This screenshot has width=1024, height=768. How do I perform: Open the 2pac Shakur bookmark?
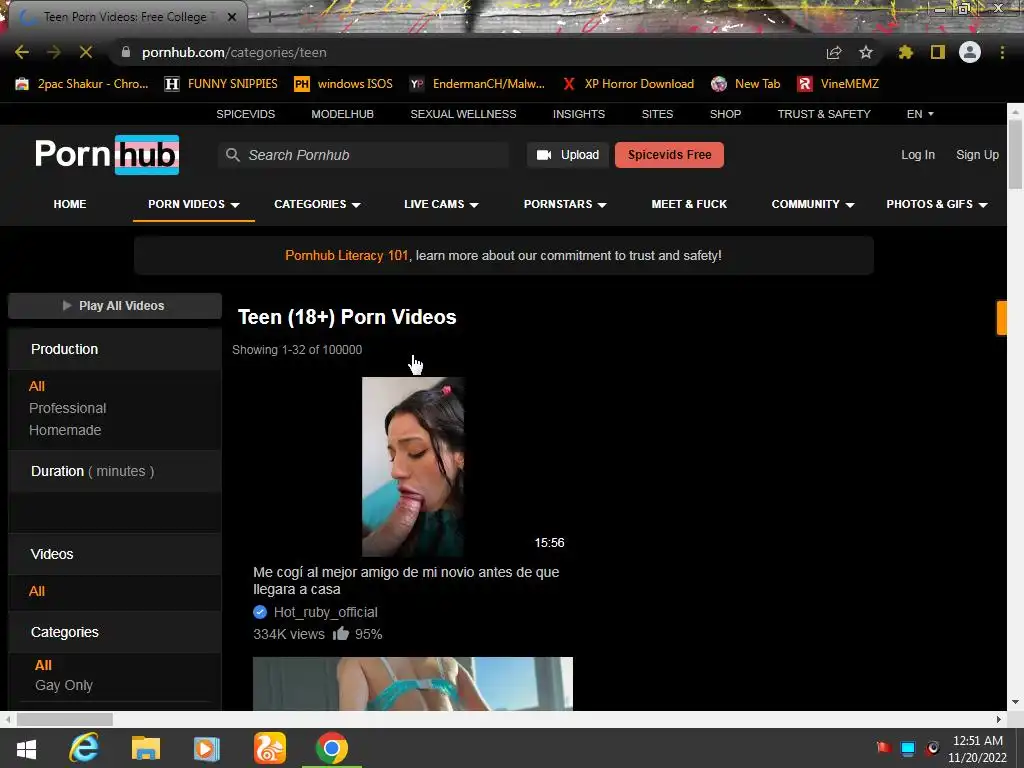(82, 84)
